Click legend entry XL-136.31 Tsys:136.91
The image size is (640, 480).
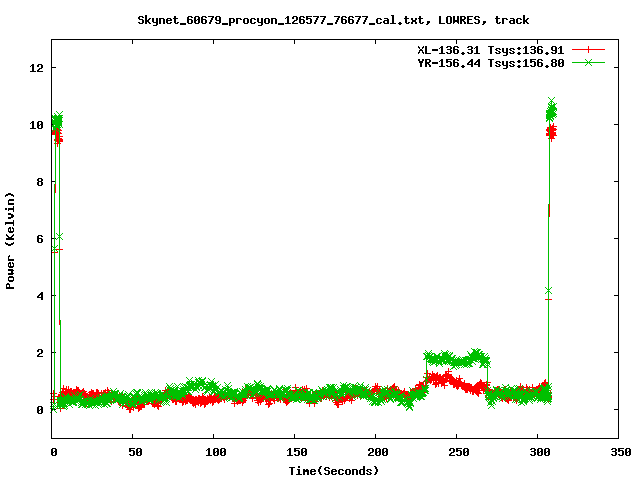coord(491,50)
